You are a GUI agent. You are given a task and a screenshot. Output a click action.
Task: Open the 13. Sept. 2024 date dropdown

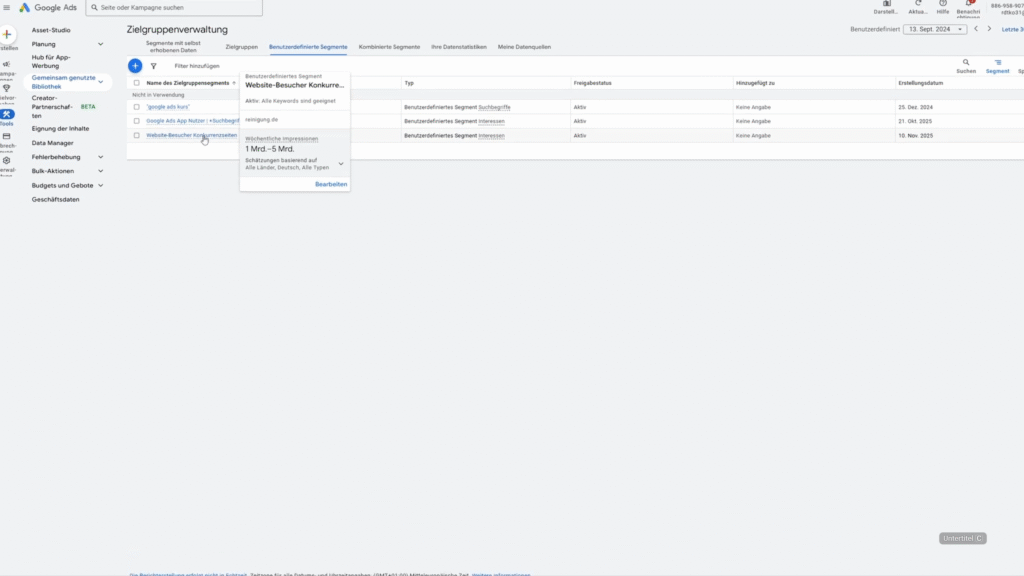point(935,29)
